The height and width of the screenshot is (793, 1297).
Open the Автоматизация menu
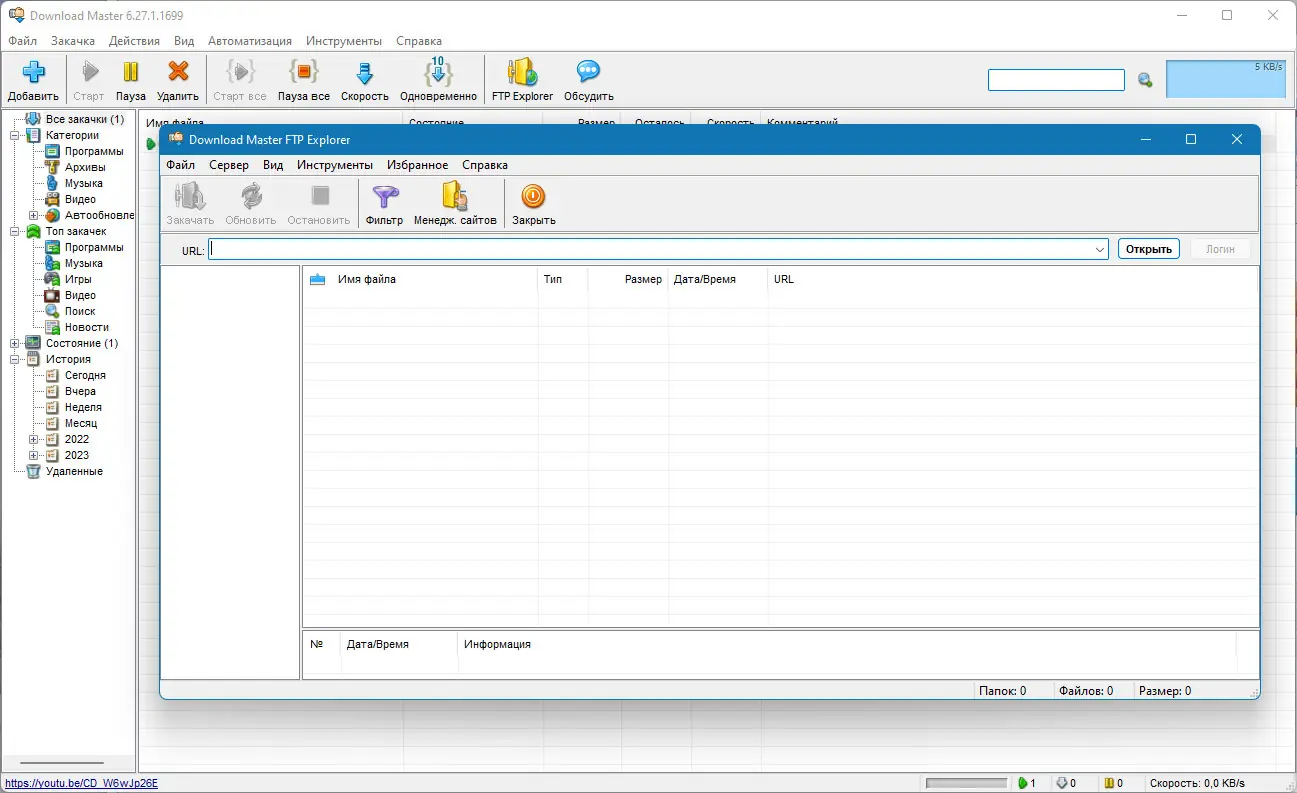250,41
